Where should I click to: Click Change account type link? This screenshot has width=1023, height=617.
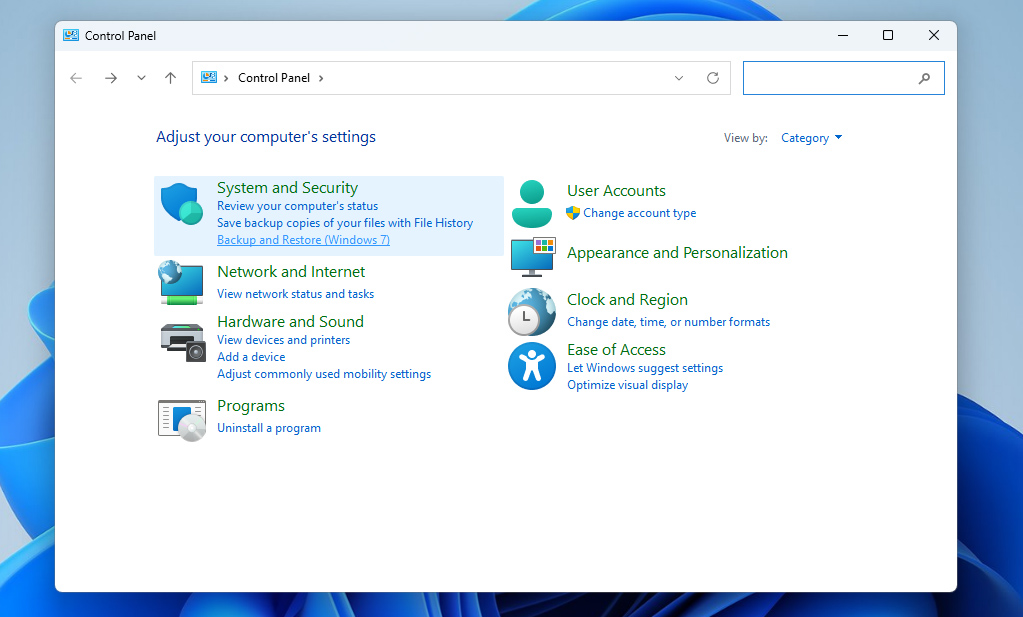[639, 213]
